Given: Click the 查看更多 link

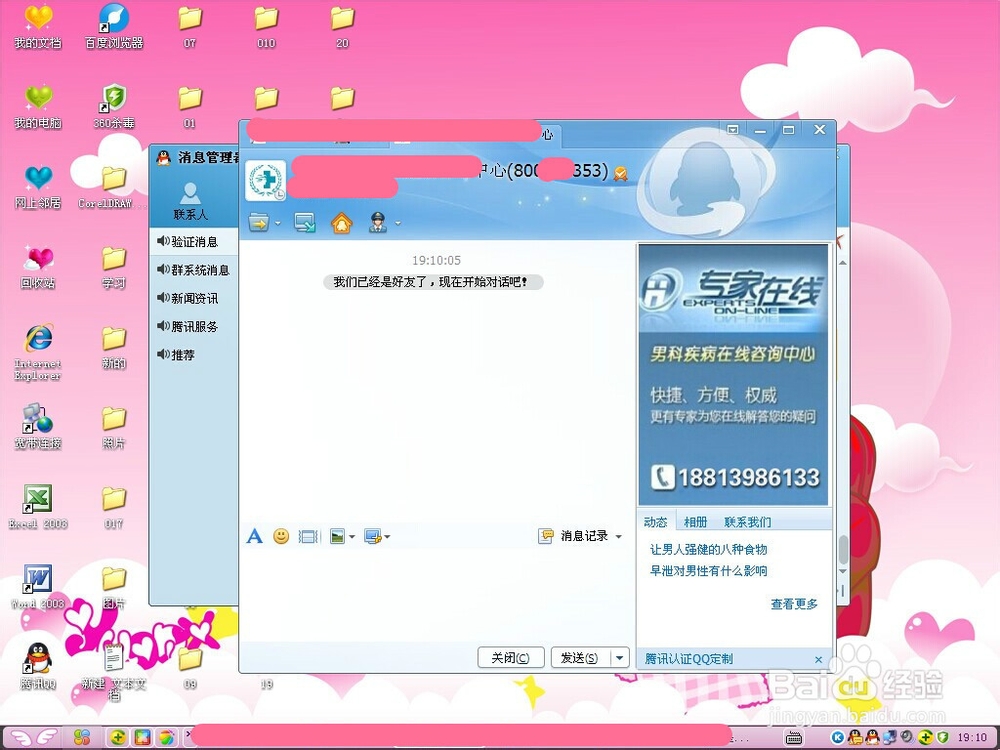Looking at the screenshot, I should [794, 603].
